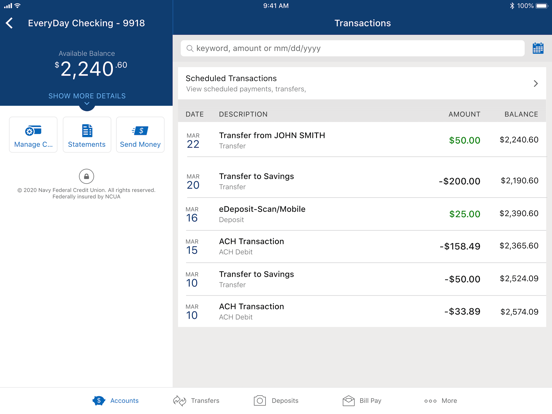Image resolution: width=552 pixels, height=414 pixels.
Task: Open the calendar date filter icon
Action: tap(538, 48)
